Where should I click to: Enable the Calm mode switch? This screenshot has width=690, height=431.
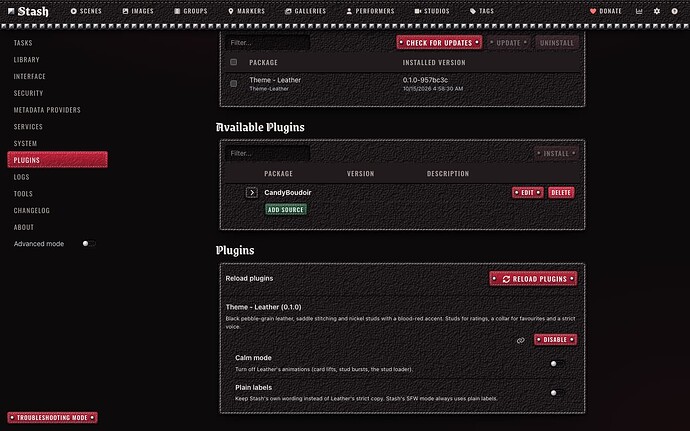(557, 364)
